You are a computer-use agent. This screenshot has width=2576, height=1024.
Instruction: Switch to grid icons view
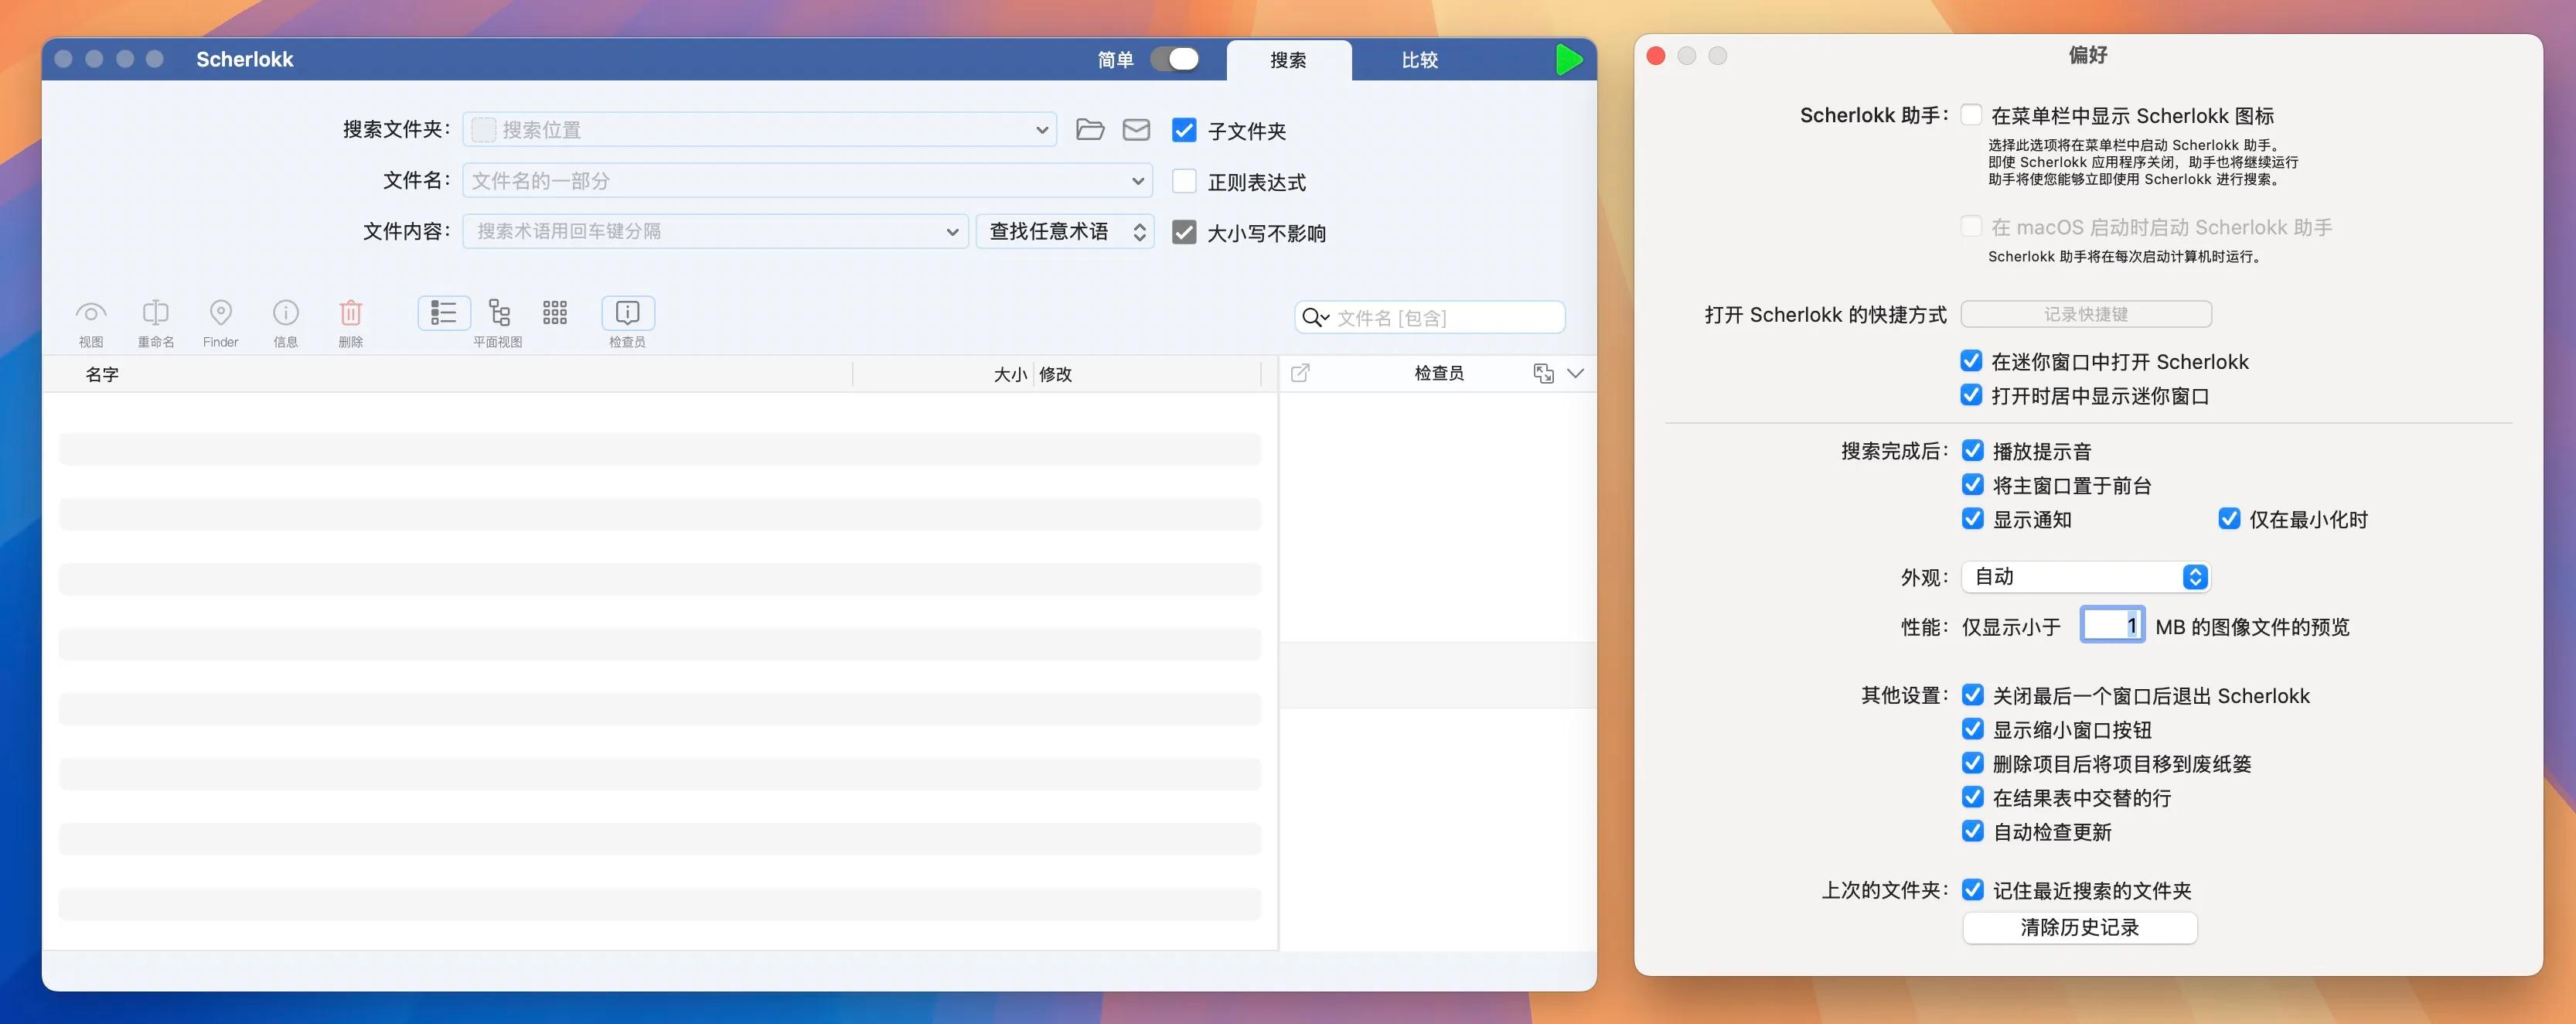tap(555, 313)
